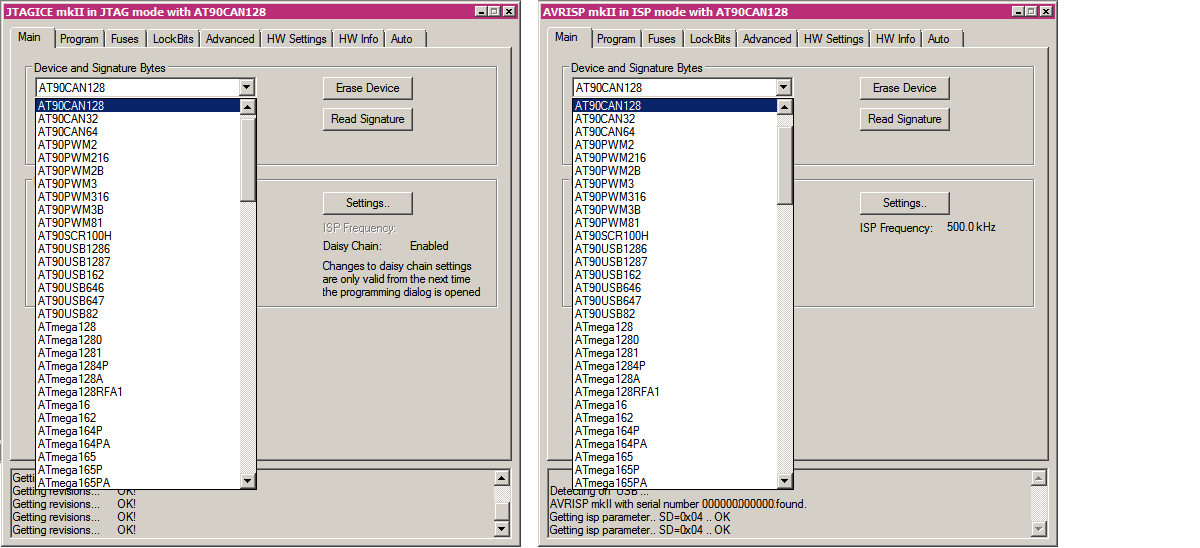Open Advanced tab in AVRISP mkII window
1200x548 pixels.
pyautogui.click(x=767, y=39)
